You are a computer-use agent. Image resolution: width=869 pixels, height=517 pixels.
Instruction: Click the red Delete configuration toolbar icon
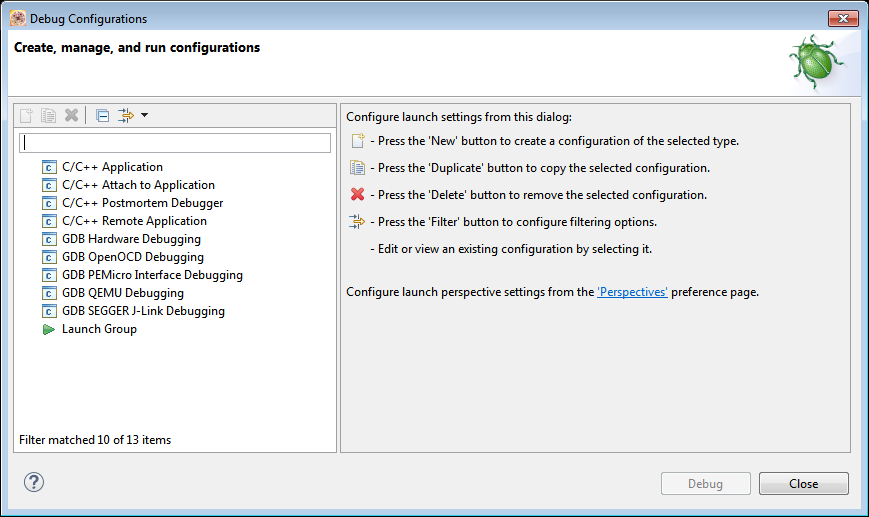click(71, 116)
